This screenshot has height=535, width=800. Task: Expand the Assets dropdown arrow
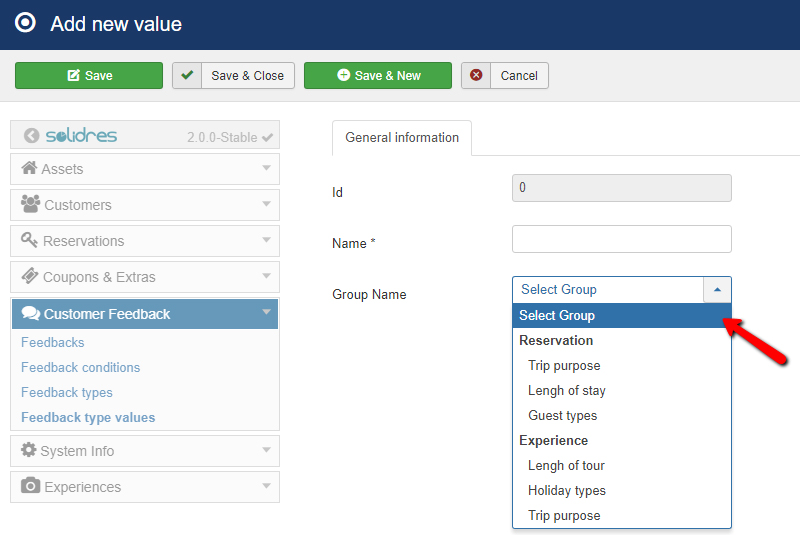[266, 168]
